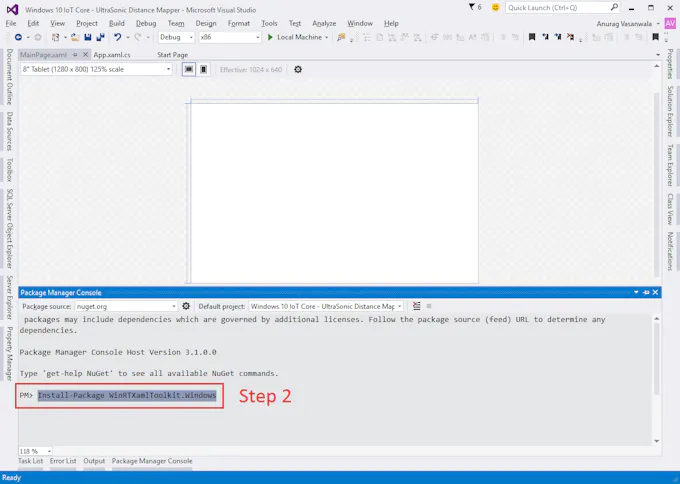The height and width of the screenshot is (484, 680).
Task: Click the AV user account avatar
Action: click(x=670, y=24)
